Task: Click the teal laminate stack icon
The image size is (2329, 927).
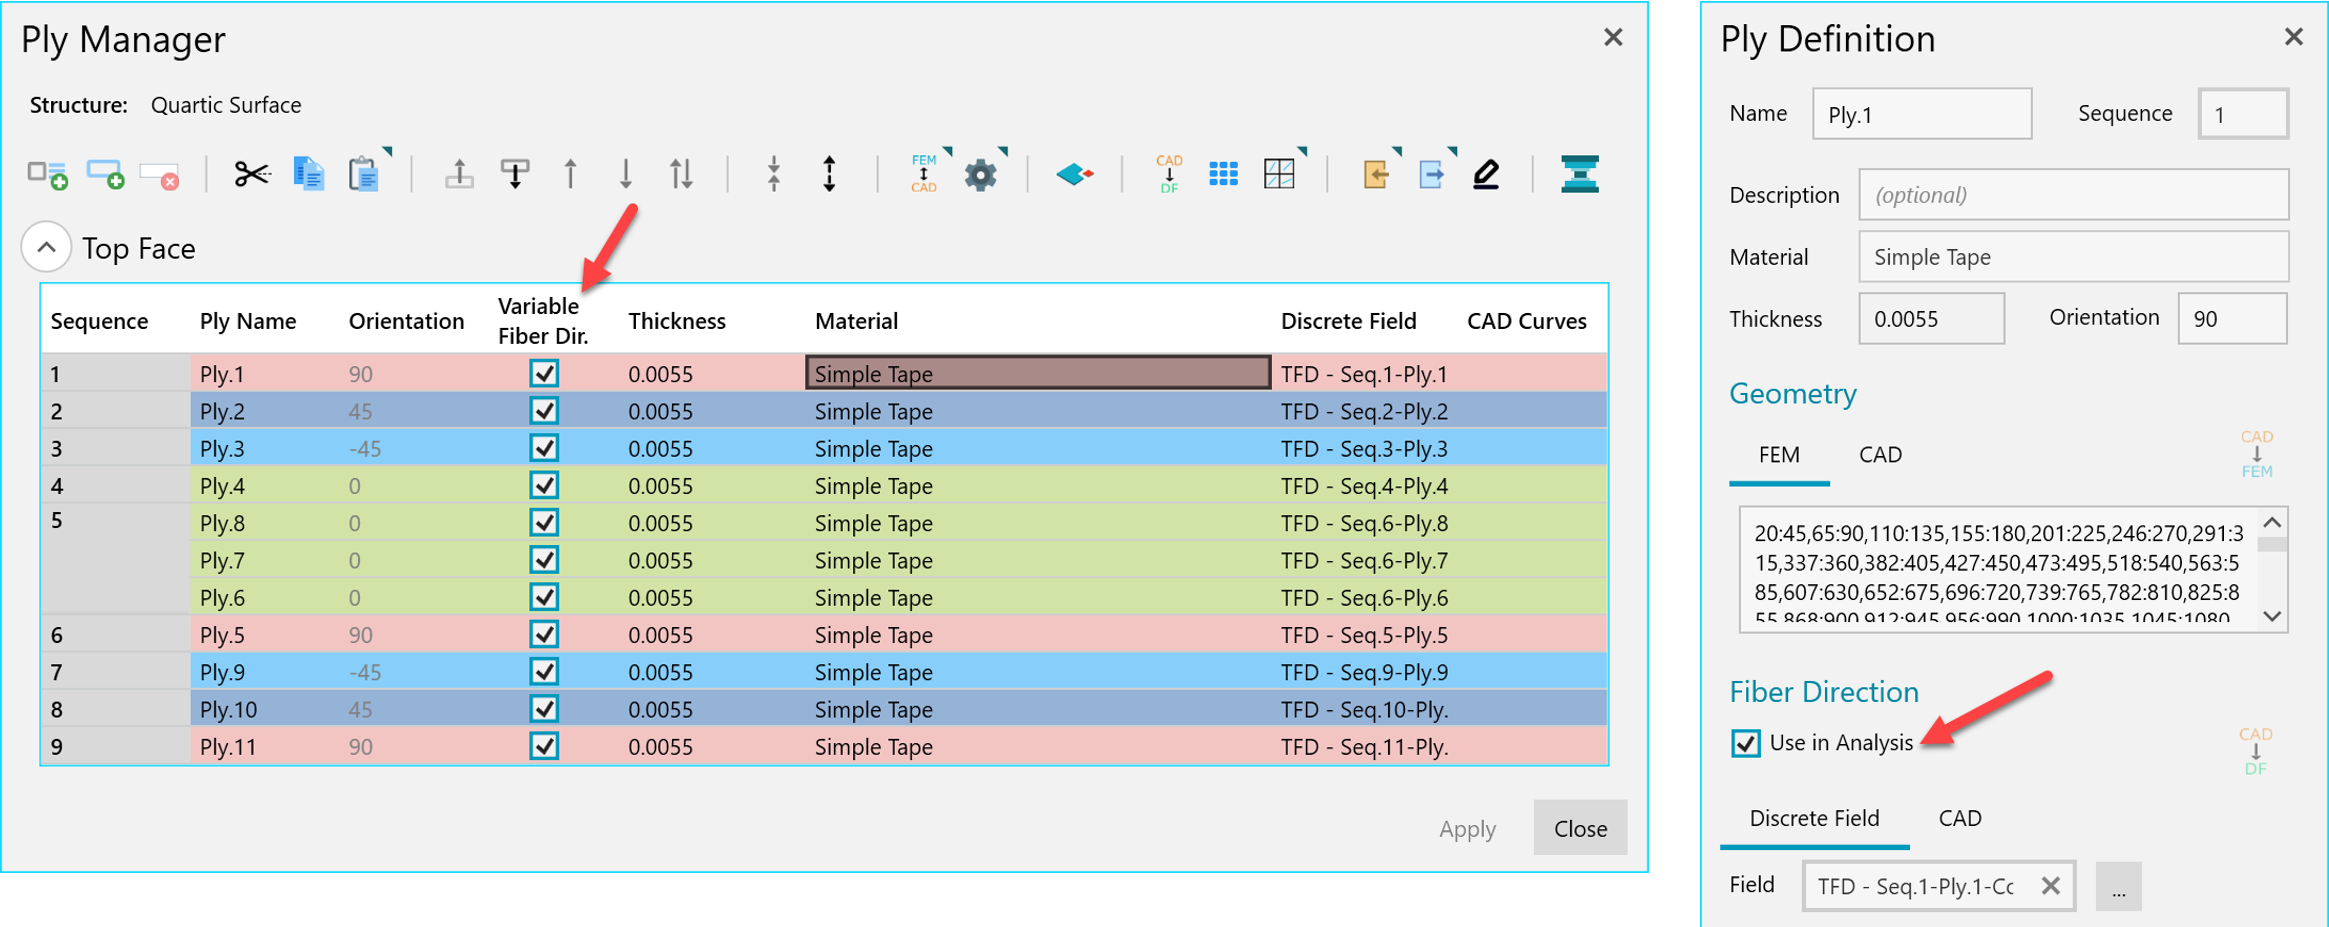Action: click(x=1579, y=174)
